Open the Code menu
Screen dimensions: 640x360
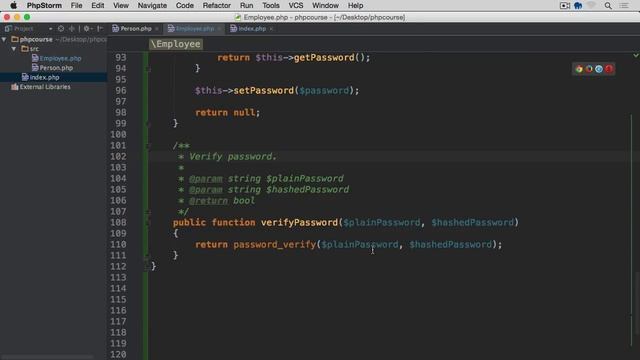point(184,5)
